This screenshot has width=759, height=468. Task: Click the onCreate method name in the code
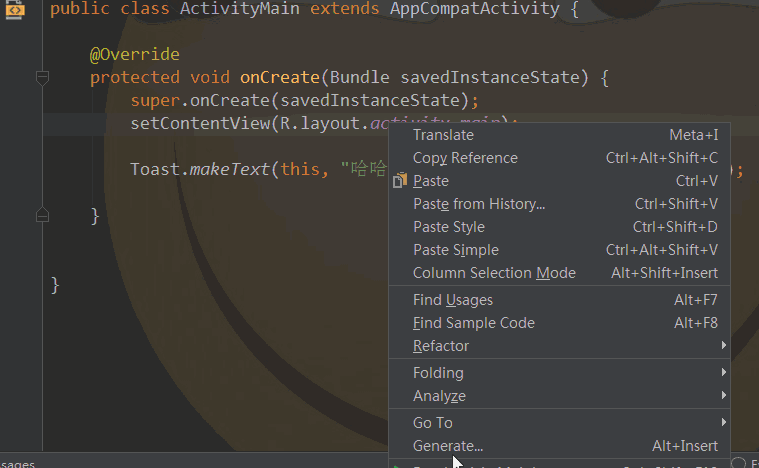[x=279, y=77]
